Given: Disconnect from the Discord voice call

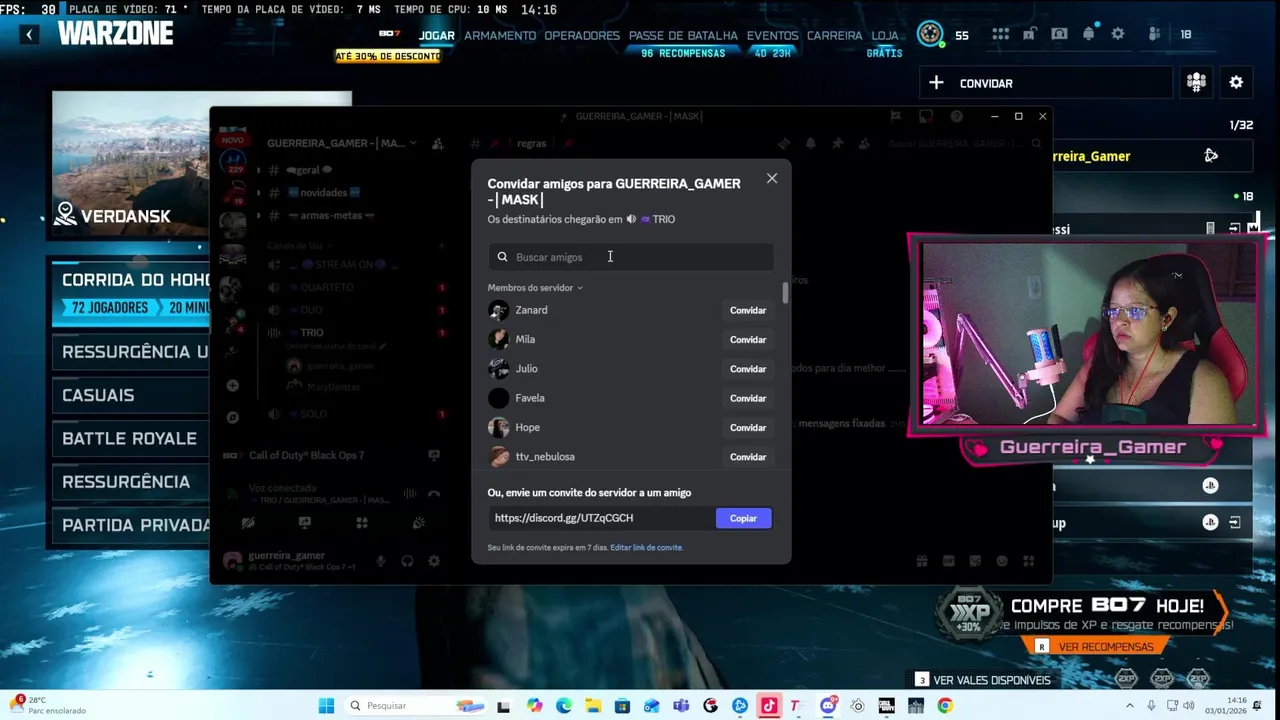Looking at the screenshot, I should [x=434, y=494].
